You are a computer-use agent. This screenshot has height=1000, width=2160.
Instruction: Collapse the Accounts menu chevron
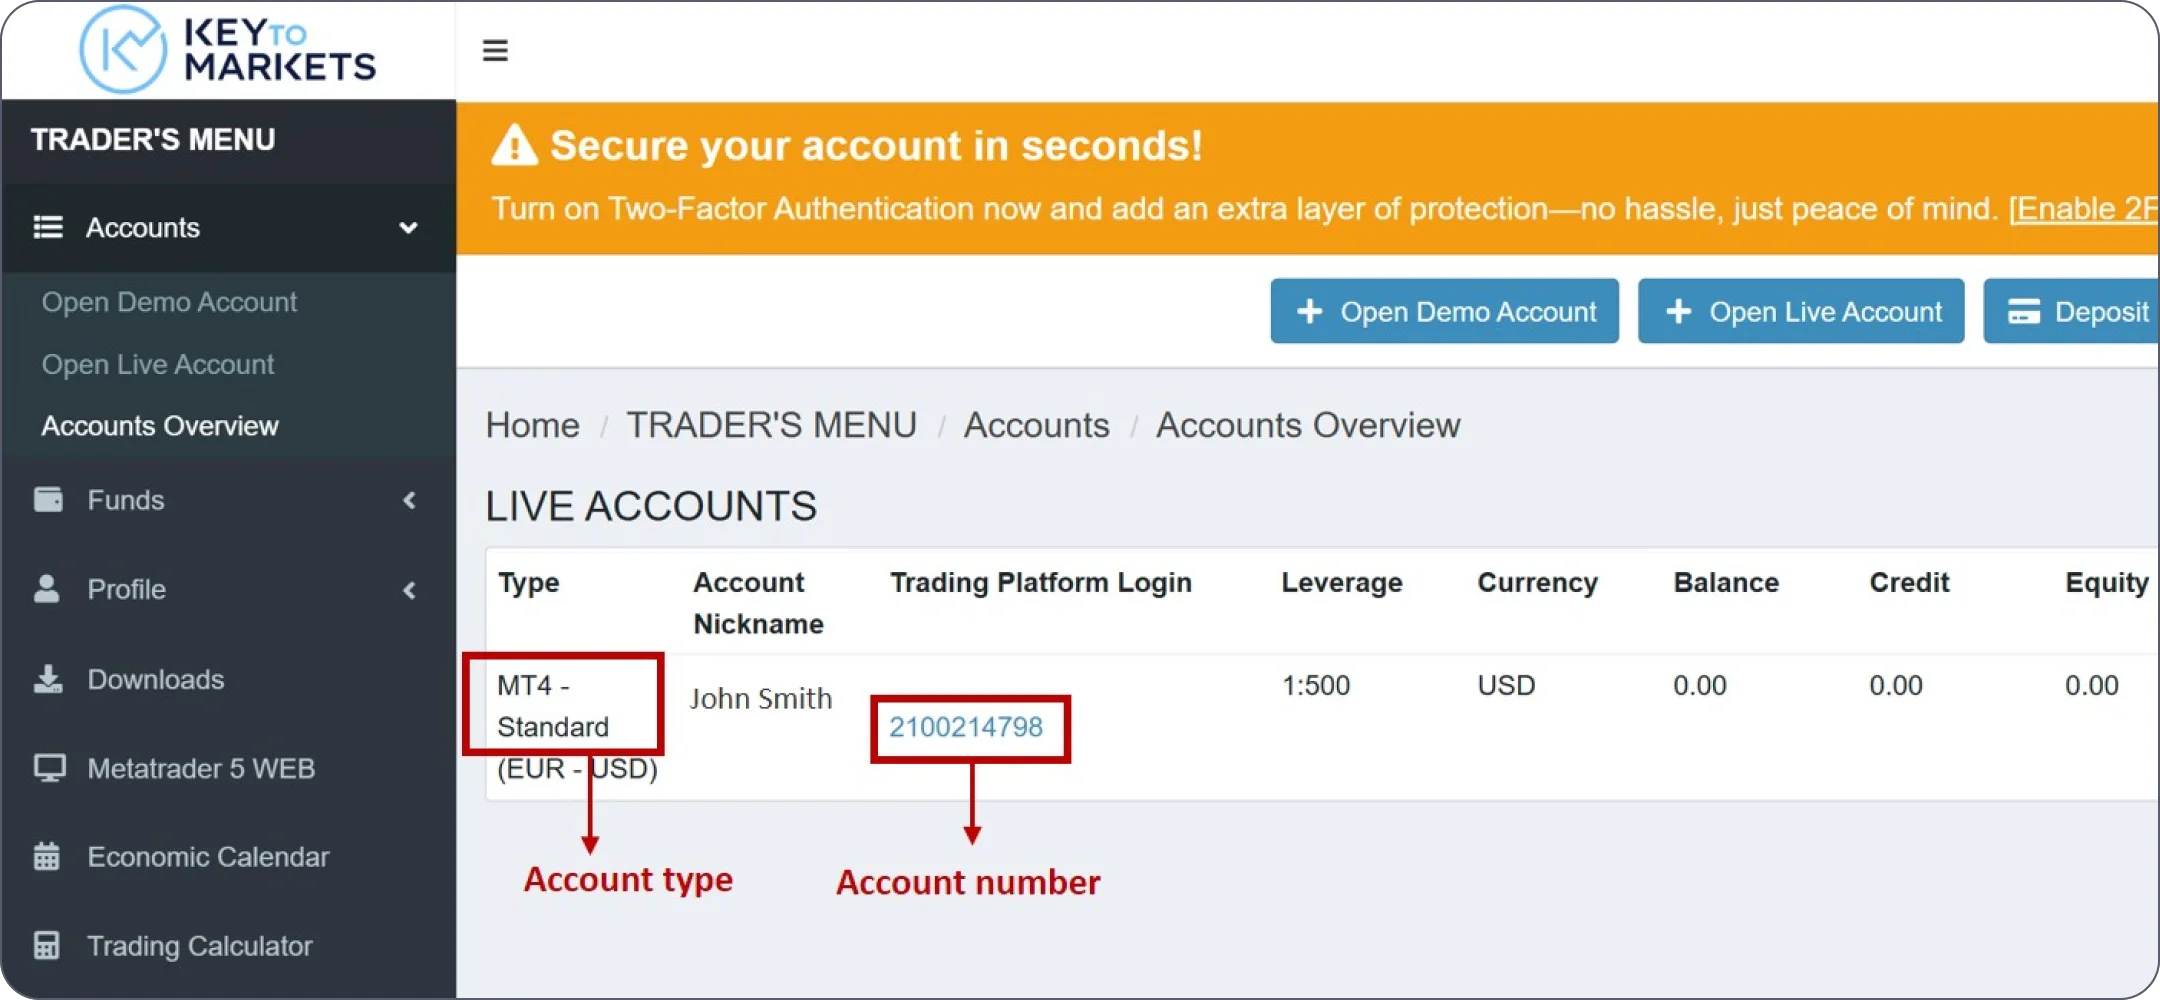tap(408, 228)
